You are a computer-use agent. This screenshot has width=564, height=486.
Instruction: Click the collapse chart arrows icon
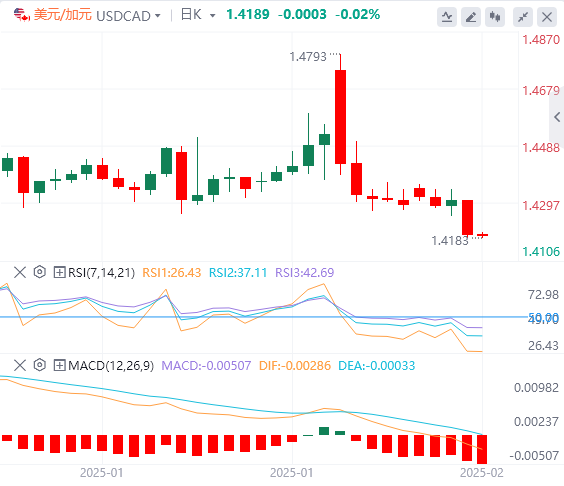pyautogui.click(x=523, y=17)
